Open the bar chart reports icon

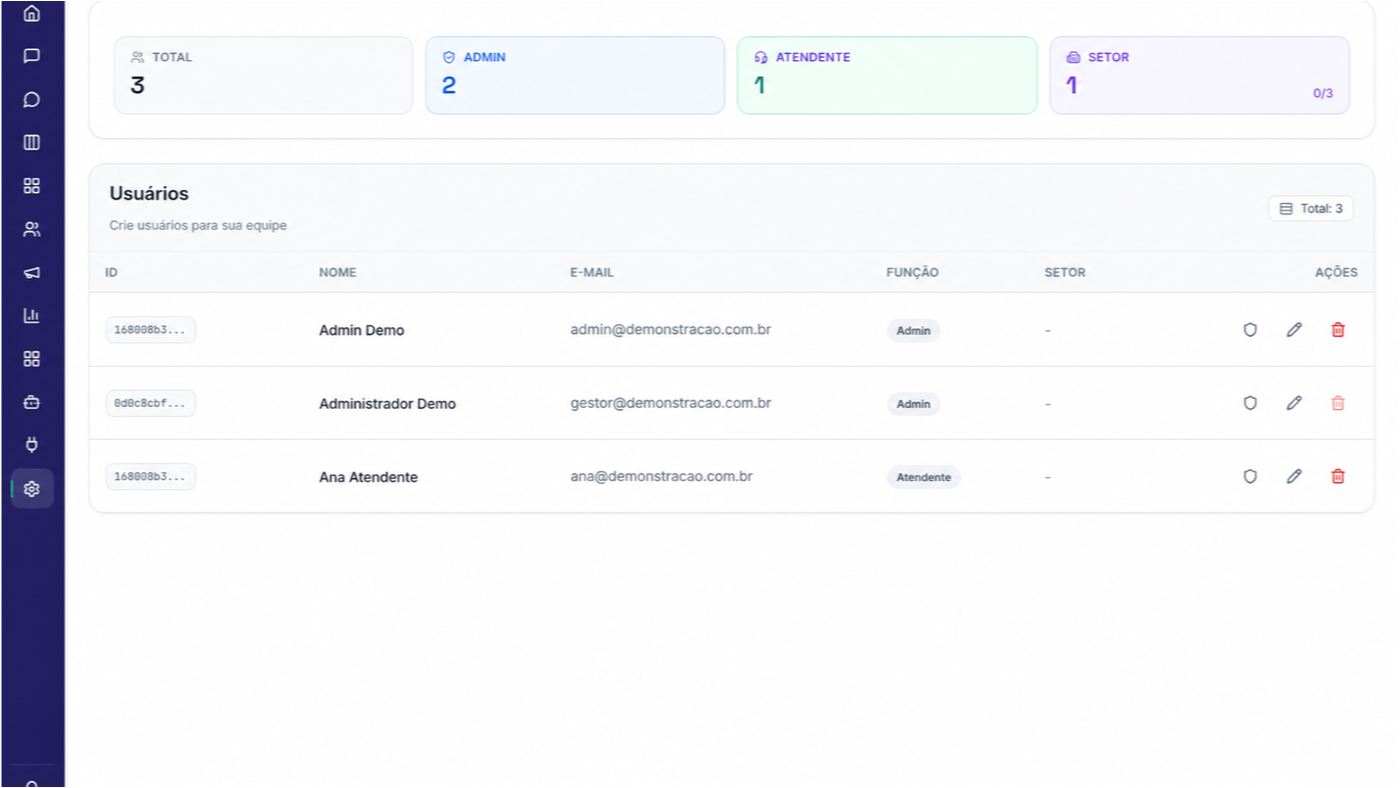pos(31,315)
